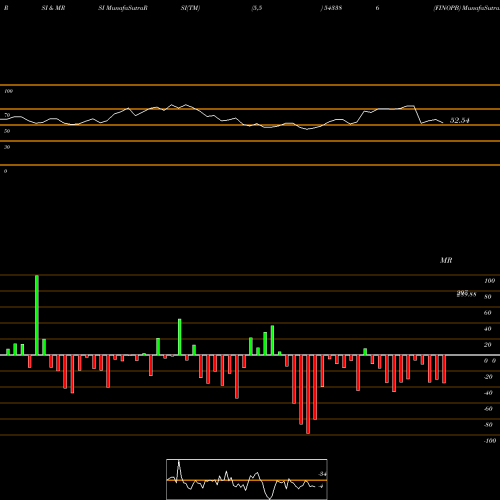Click the RSI current value 52.54 label

click(460, 120)
